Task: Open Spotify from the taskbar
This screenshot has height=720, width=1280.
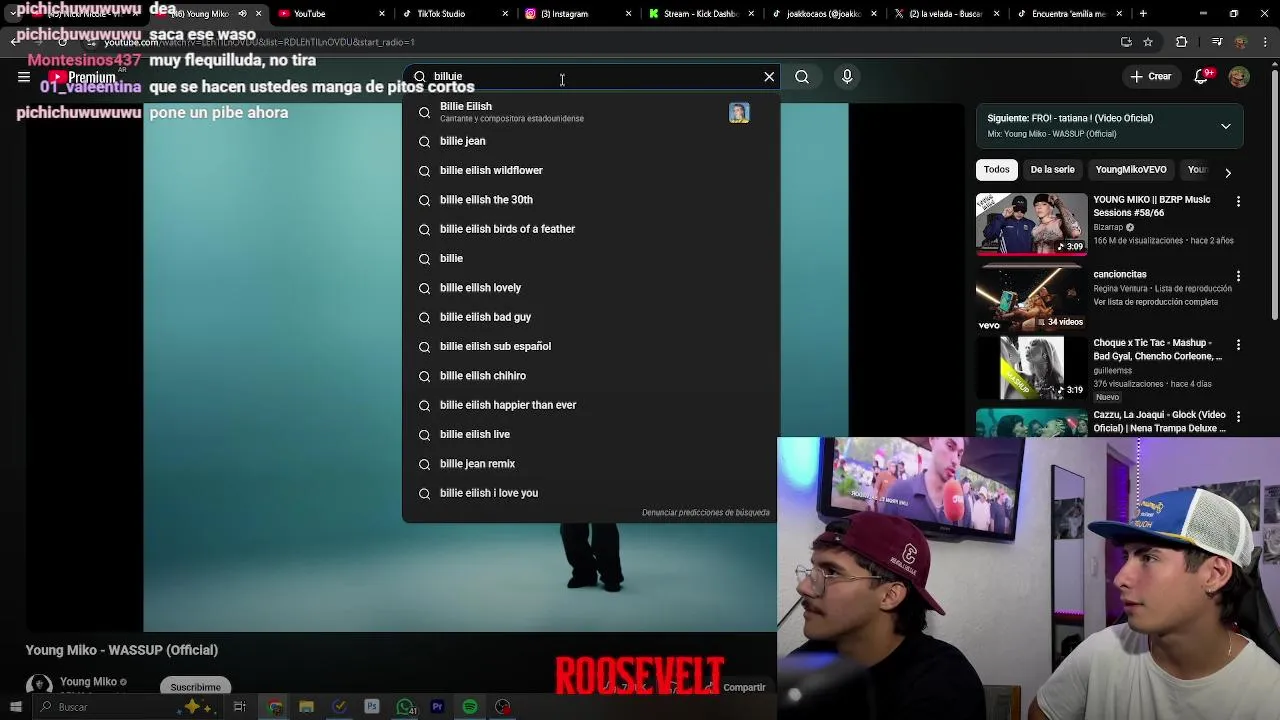Action: [x=470, y=707]
